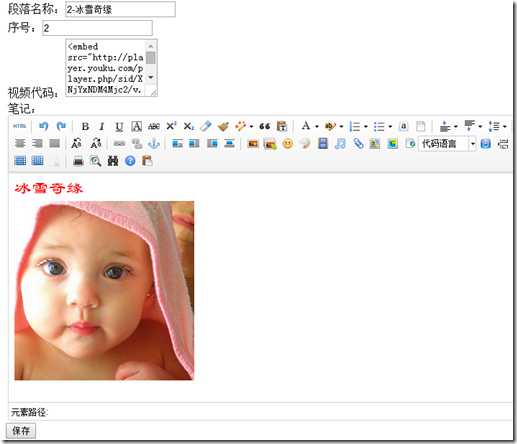The image size is (517, 444).
Task: Open paragraph-after spacing arrow
Action: (x=480, y=127)
